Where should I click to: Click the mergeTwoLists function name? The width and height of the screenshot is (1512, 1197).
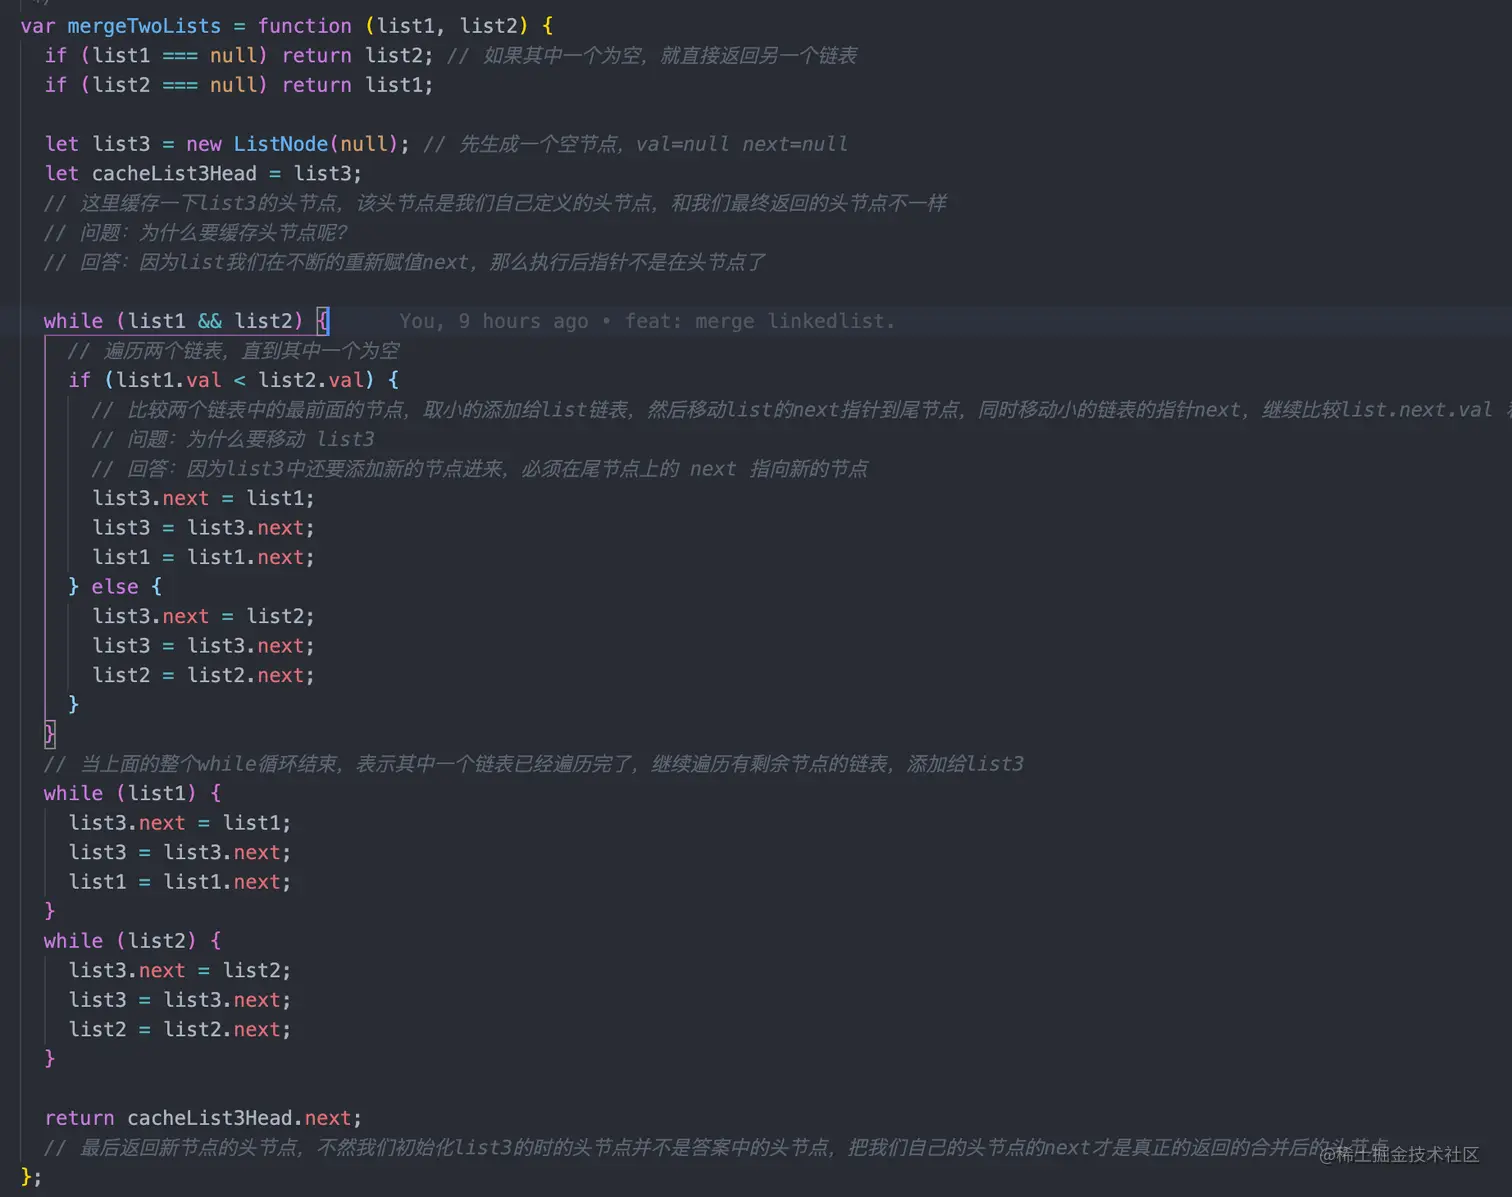click(x=144, y=26)
